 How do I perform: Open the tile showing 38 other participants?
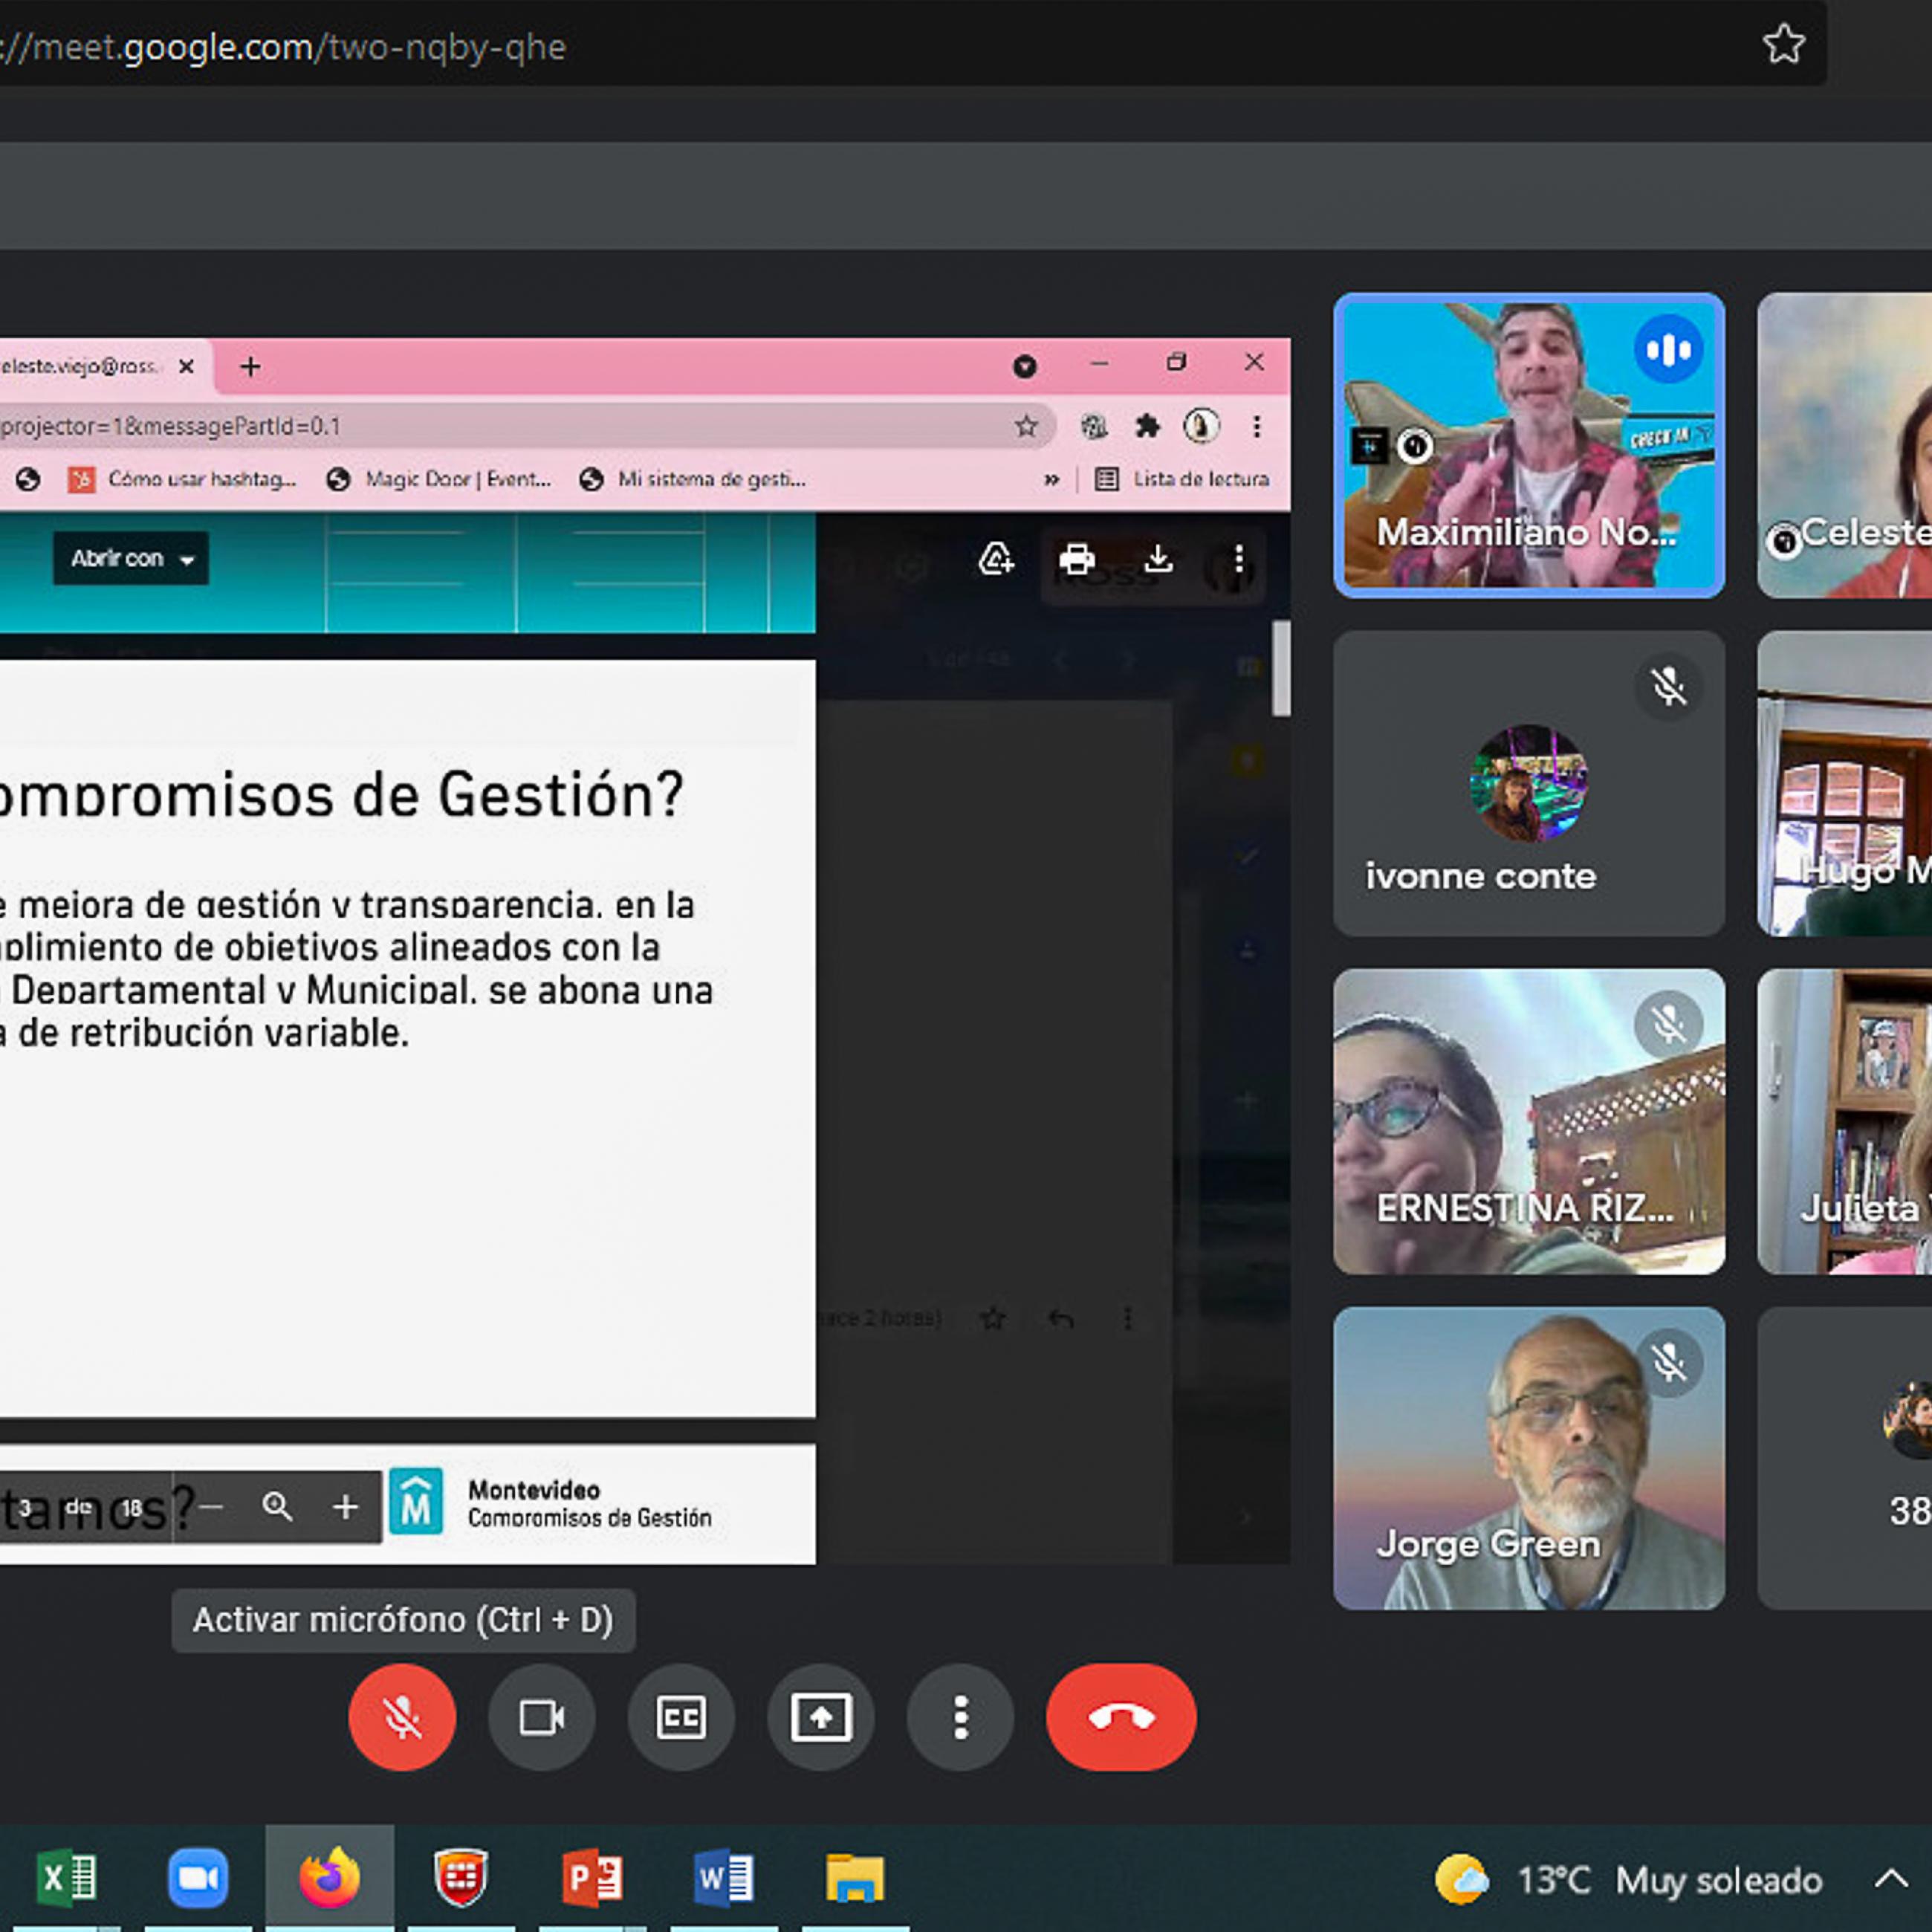click(x=1845, y=1459)
